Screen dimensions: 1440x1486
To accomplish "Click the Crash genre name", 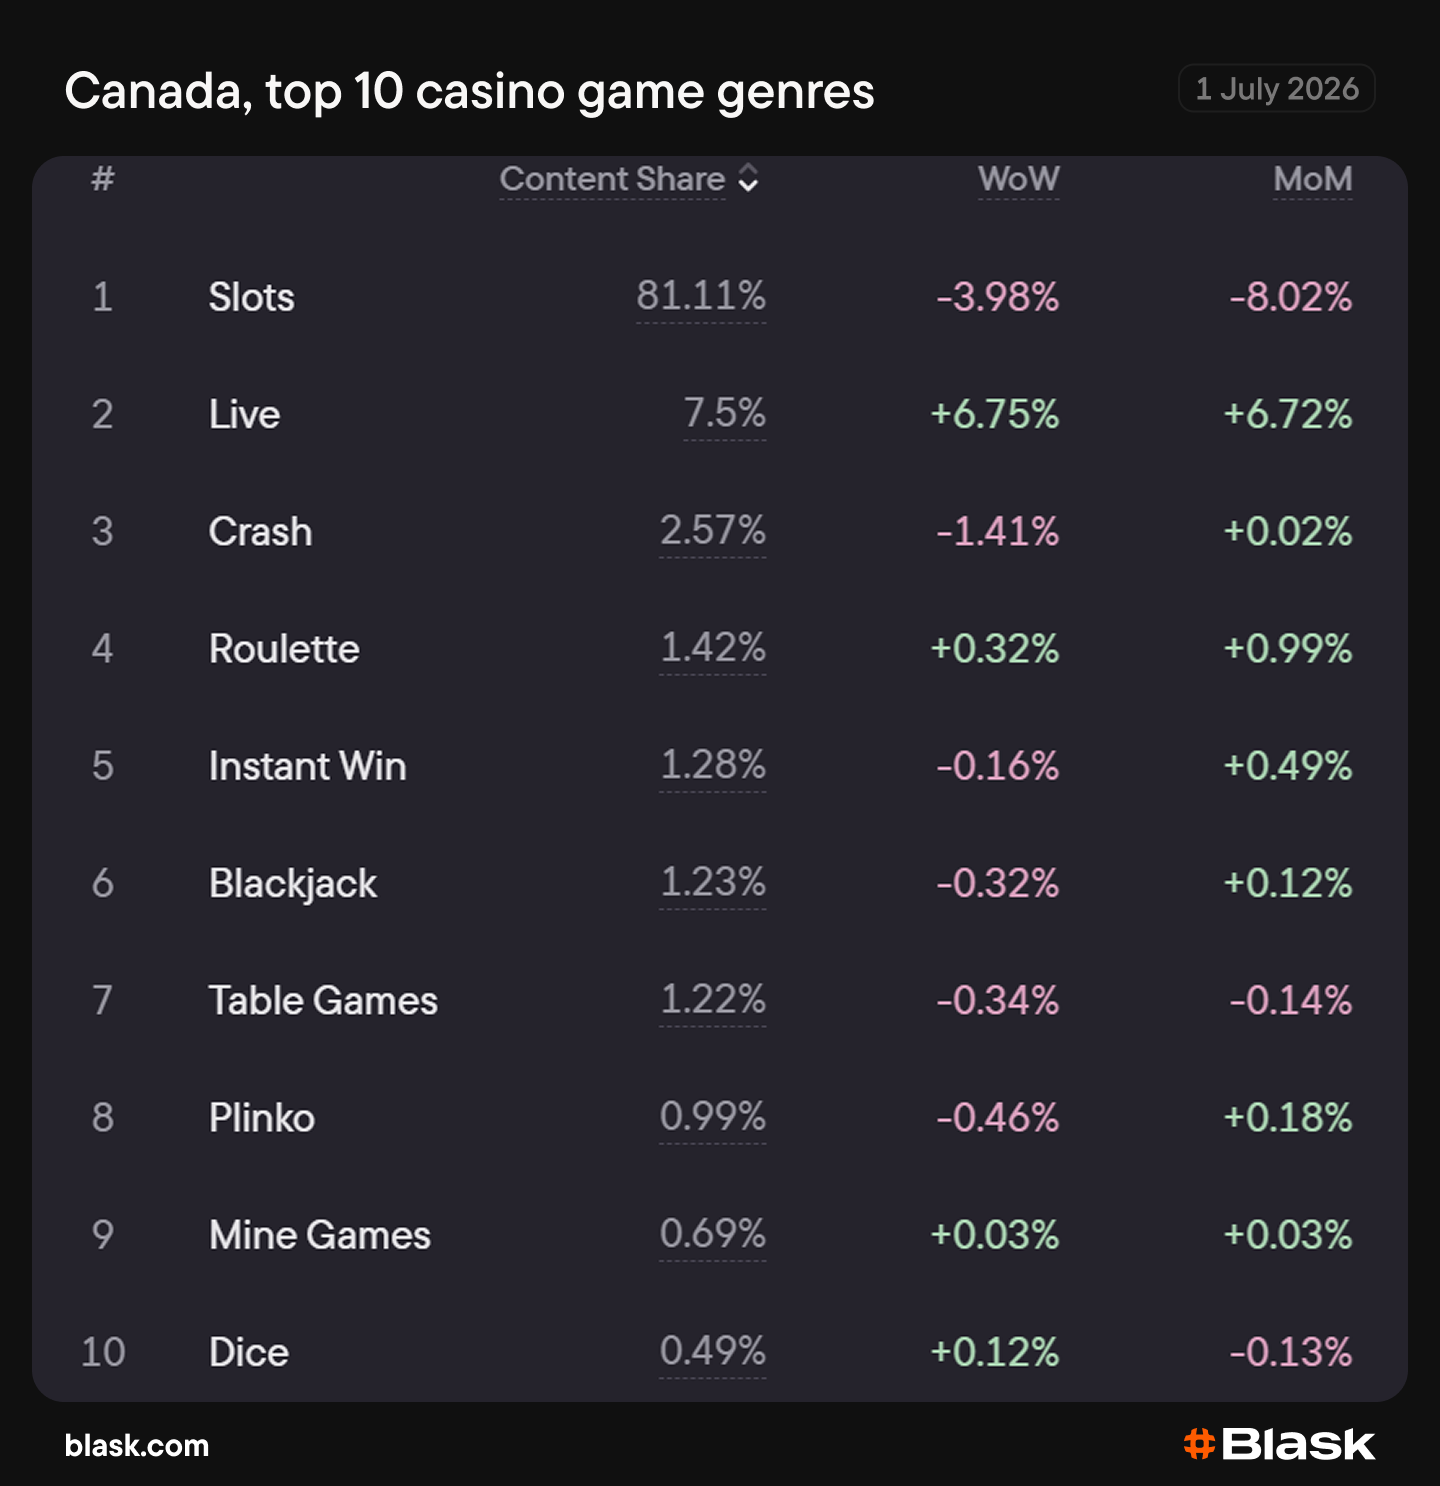I will point(260,531).
